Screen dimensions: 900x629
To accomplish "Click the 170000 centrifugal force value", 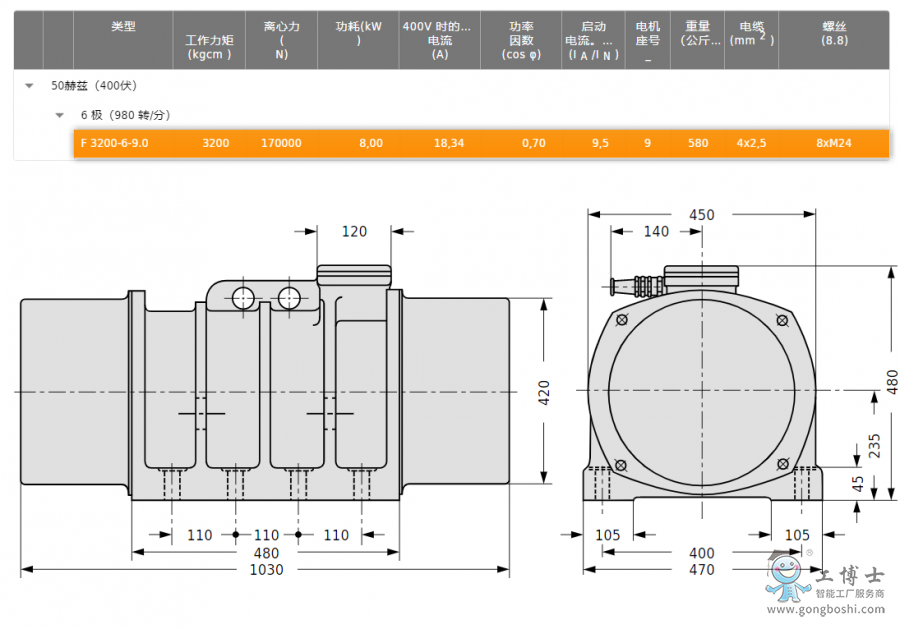I will (281, 143).
